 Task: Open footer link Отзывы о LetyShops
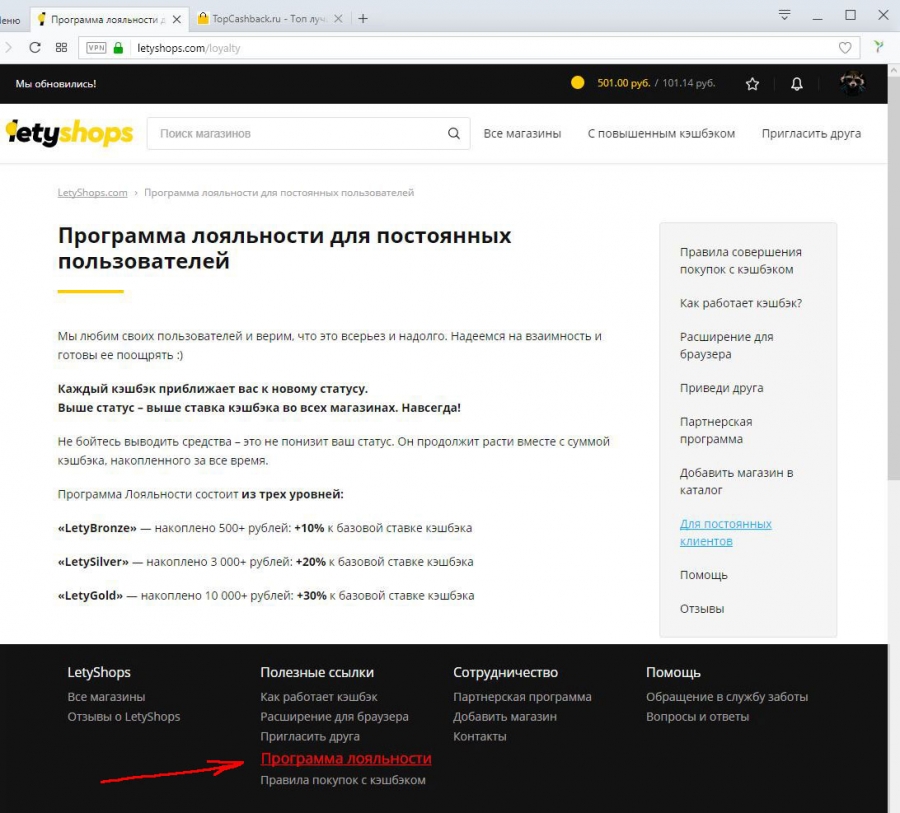(x=123, y=717)
